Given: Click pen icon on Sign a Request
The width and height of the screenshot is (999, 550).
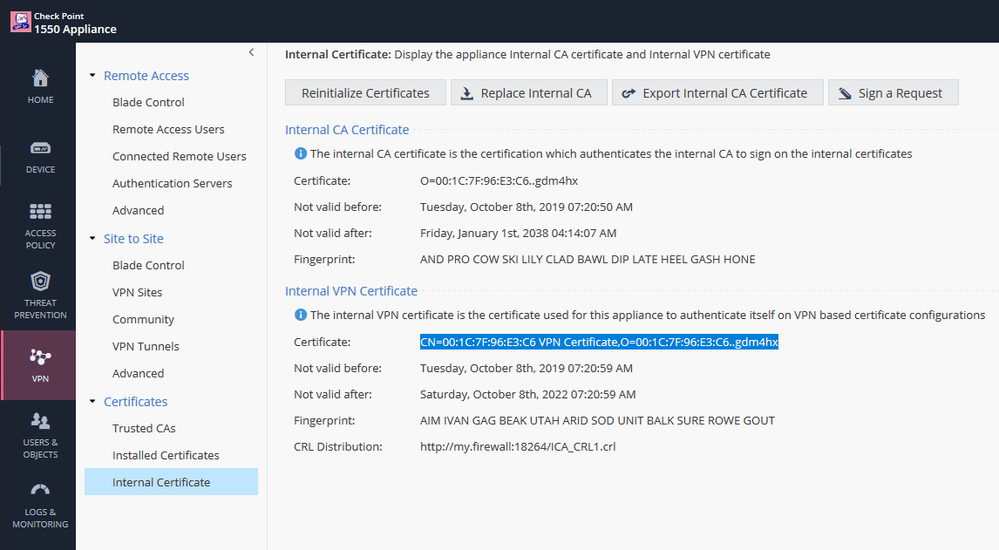Looking at the screenshot, I should coord(845,94).
